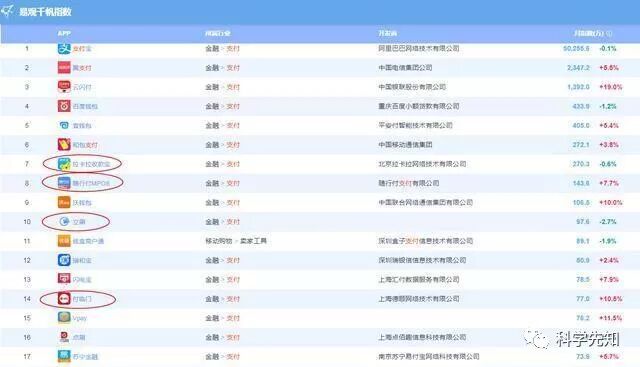Click the 支付 category link in the 苏宁金融 row
Screen dimensions: 640x367
tap(233, 357)
